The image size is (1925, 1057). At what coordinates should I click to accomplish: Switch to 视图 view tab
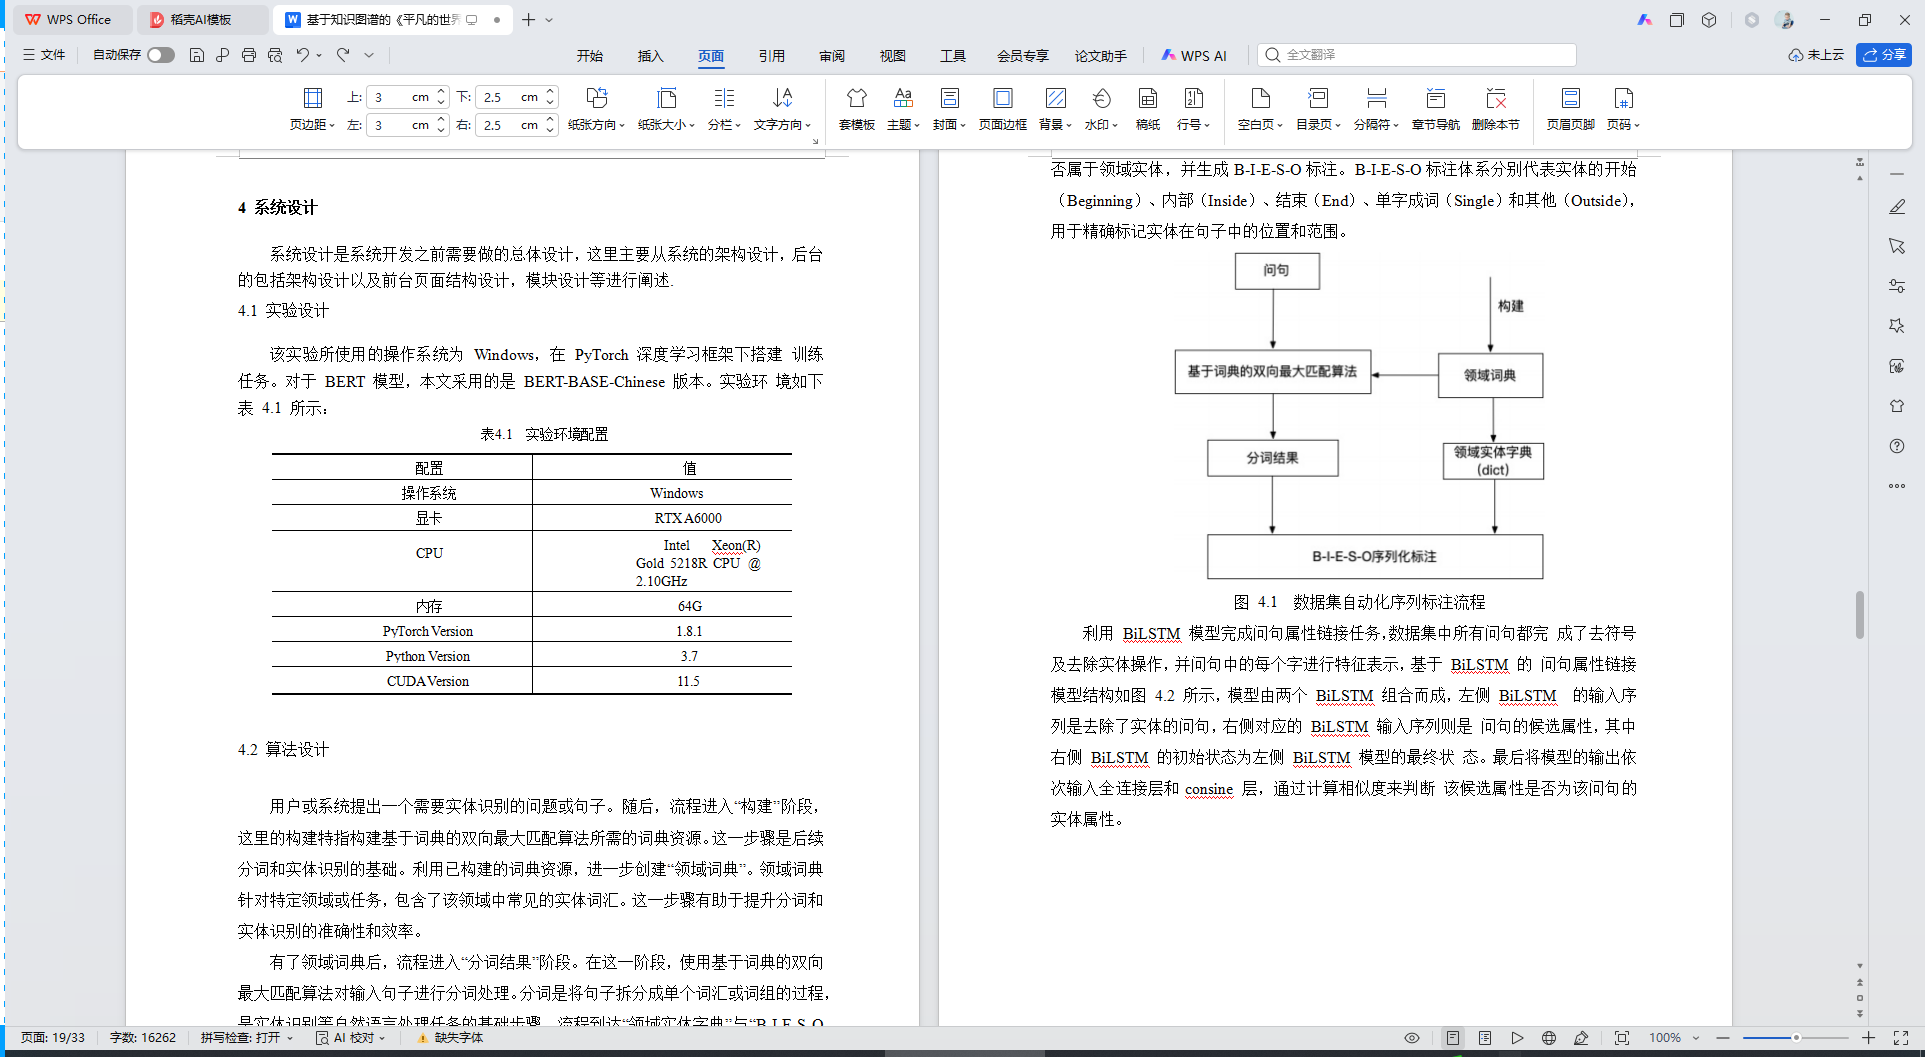[892, 56]
